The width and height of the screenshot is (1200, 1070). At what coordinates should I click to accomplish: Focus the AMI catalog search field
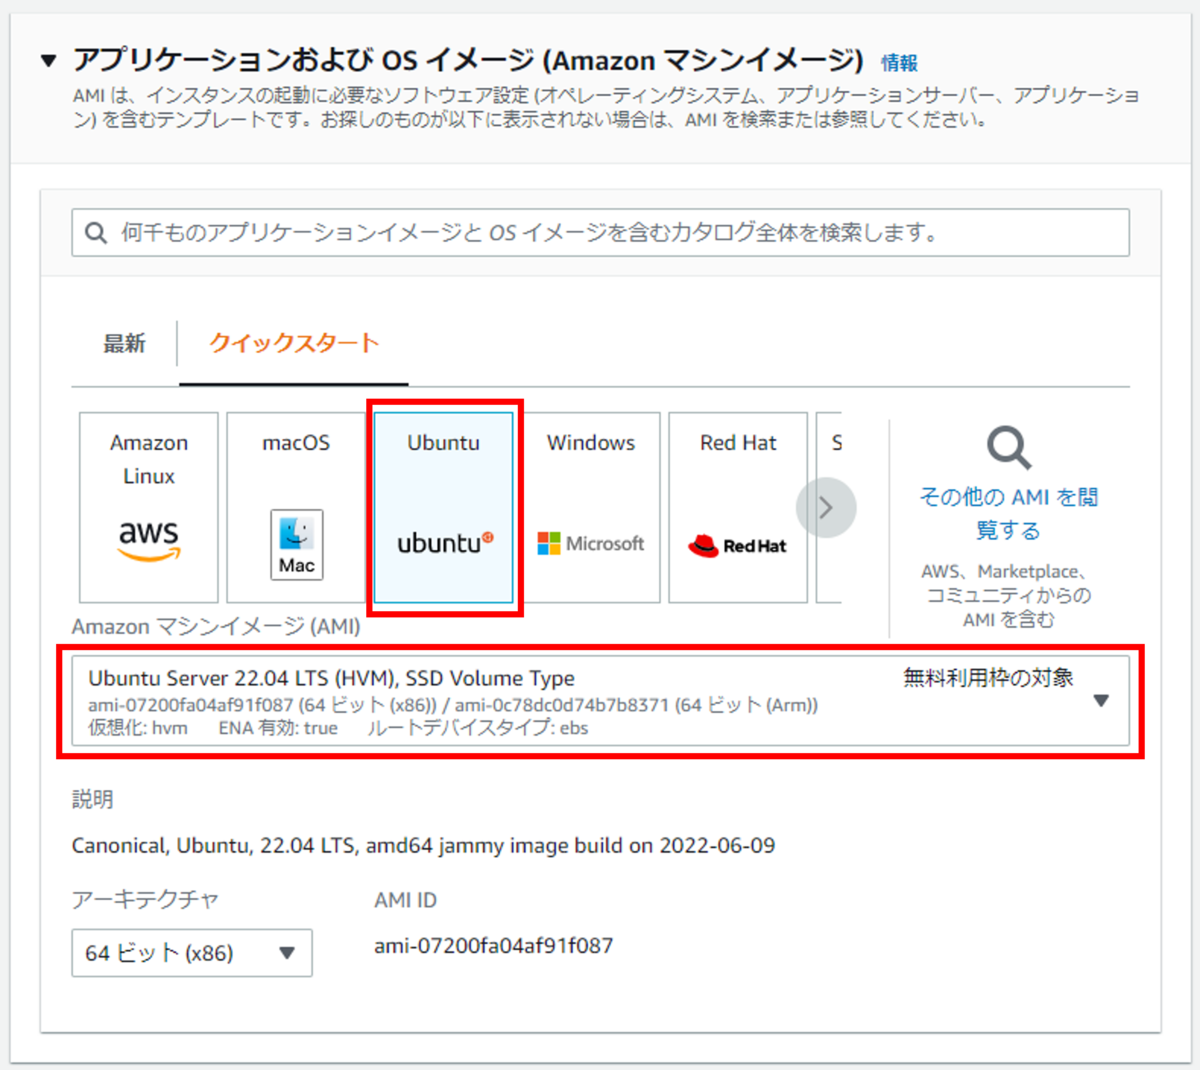pos(600,233)
